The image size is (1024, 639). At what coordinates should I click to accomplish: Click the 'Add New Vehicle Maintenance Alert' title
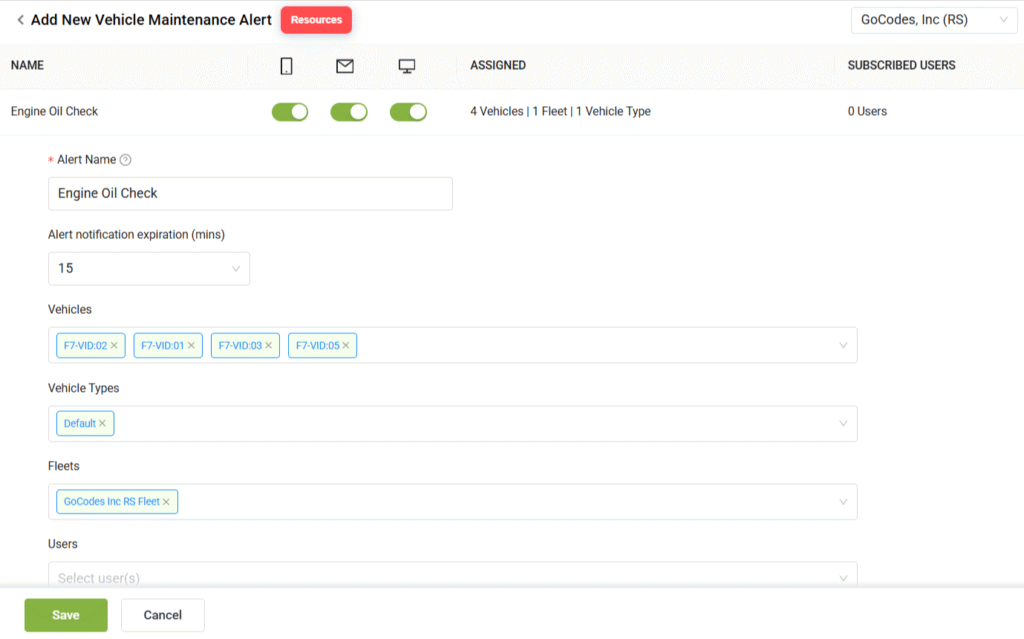(151, 20)
